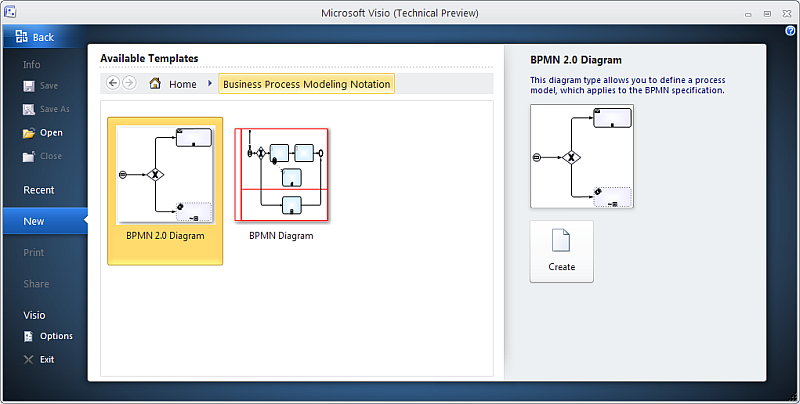Click the Options icon
800x404 pixels.
click(29, 336)
